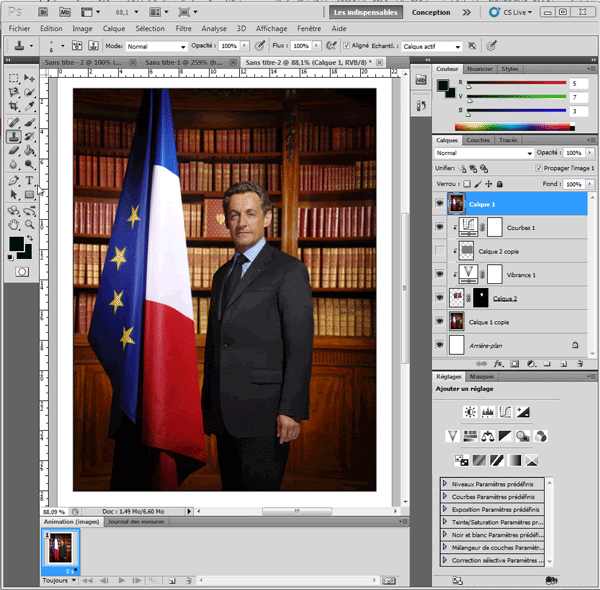Select the Brush tool

pyautogui.click(x=29, y=122)
